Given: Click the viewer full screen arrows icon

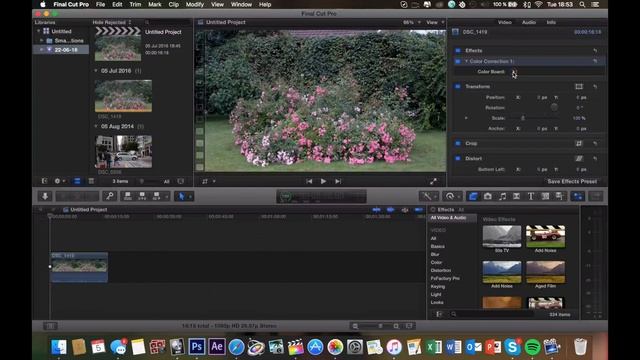Looking at the screenshot, I should 433,181.
